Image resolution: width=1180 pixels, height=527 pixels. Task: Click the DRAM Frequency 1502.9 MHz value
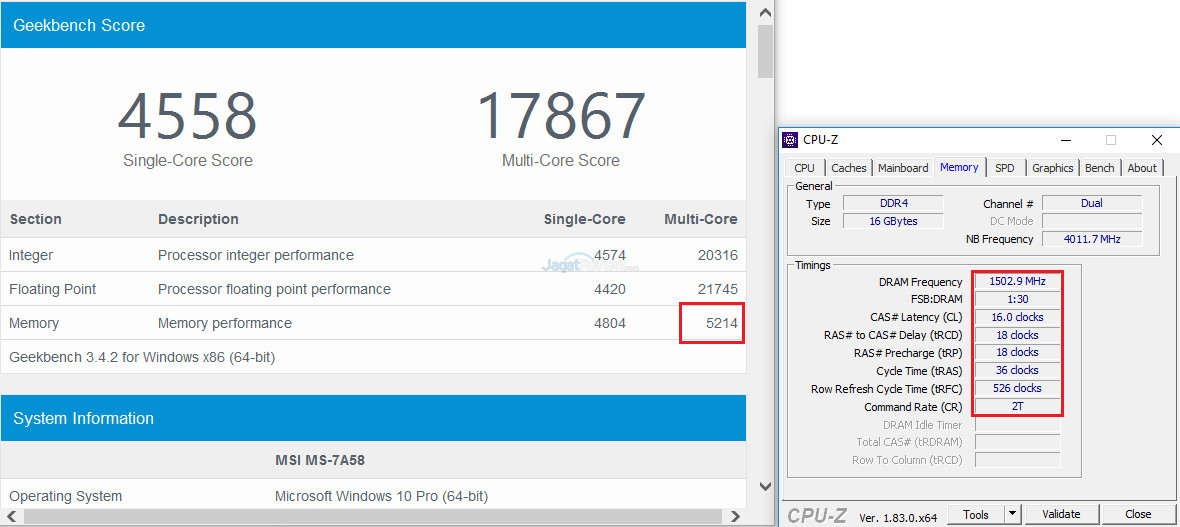click(1017, 282)
